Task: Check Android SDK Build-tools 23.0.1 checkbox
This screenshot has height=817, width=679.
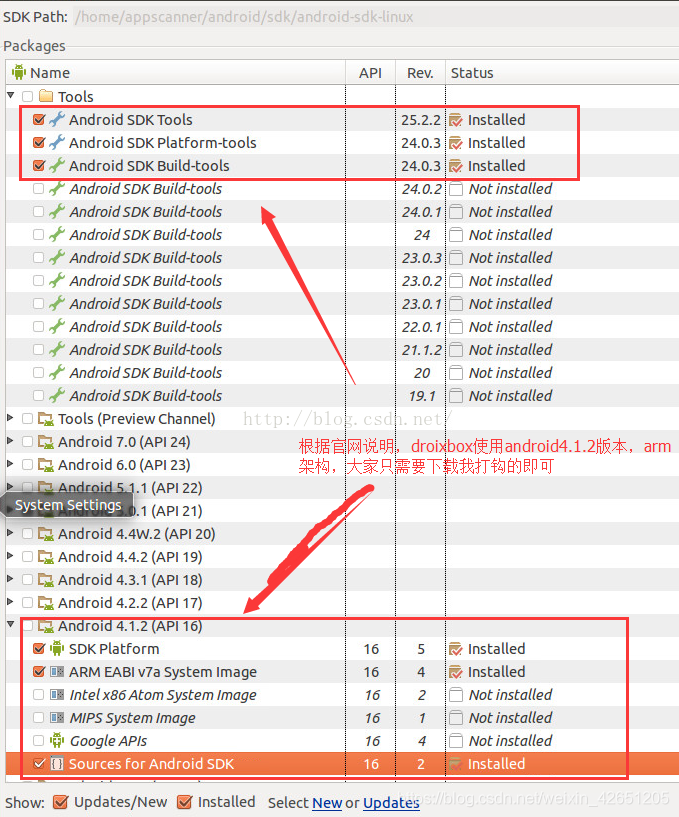Action: [x=39, y=303]
